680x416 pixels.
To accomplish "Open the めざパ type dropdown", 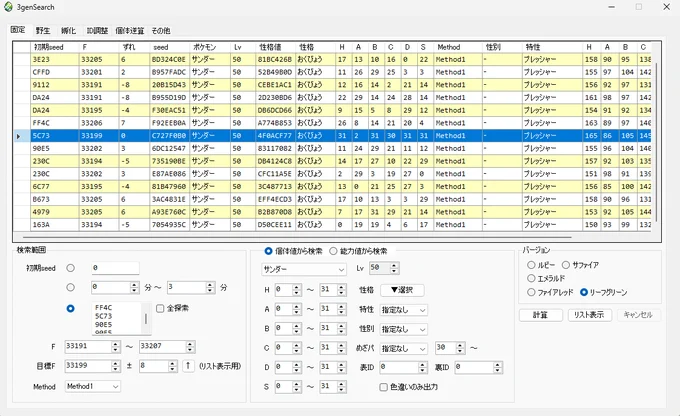I will (404, 348).
